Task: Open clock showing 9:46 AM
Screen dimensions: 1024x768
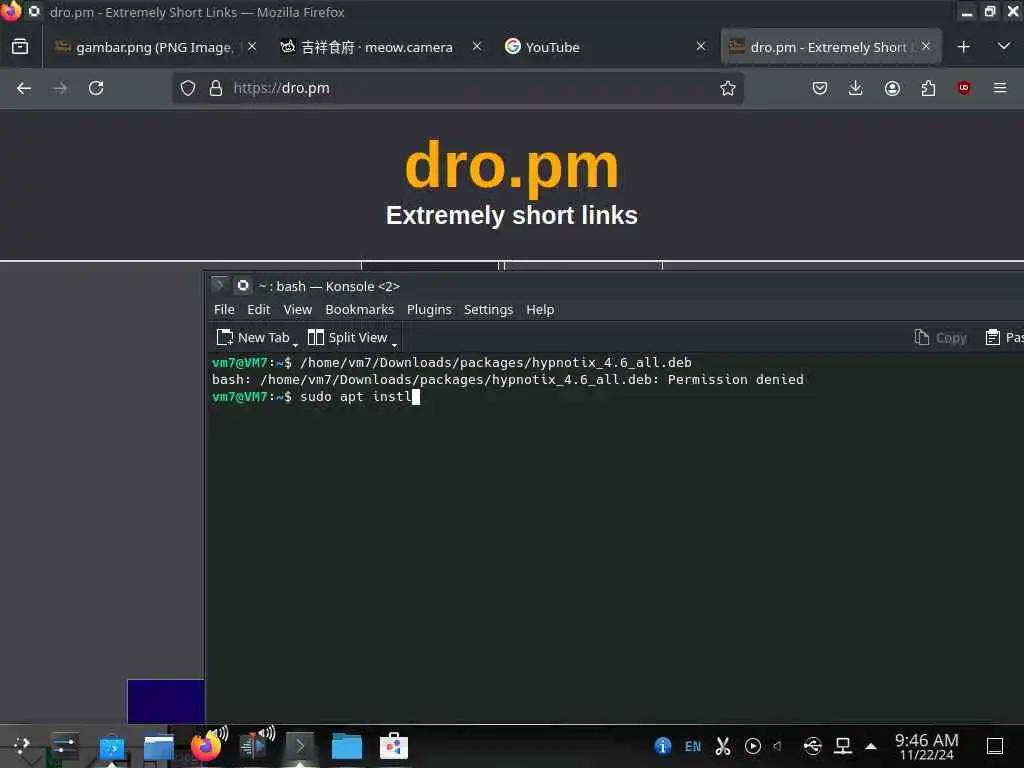Action: point(926,746)
